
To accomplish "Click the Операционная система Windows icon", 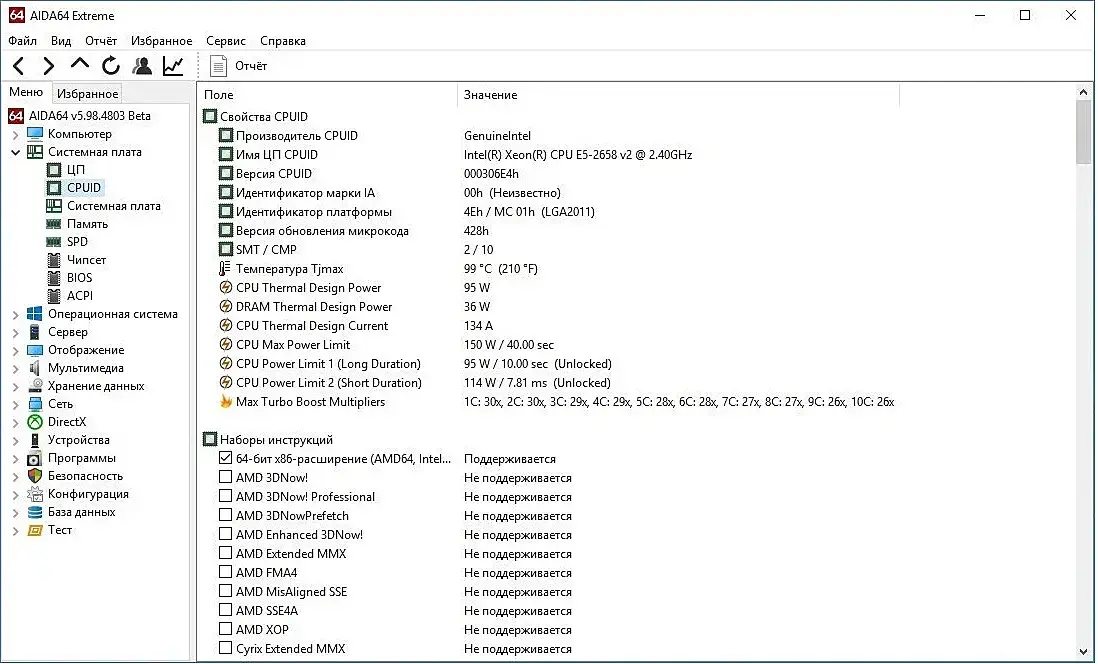I will tap(34, 314).
